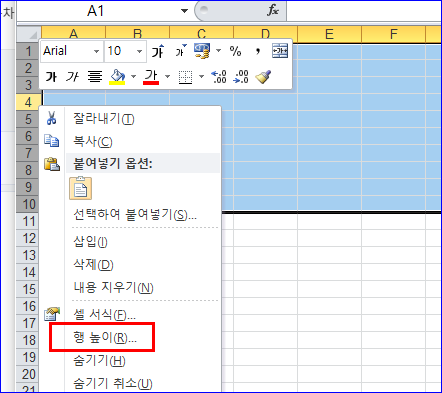The image size is (442, 393).
Task: Click merge and center icon
Action: point(280,51)
